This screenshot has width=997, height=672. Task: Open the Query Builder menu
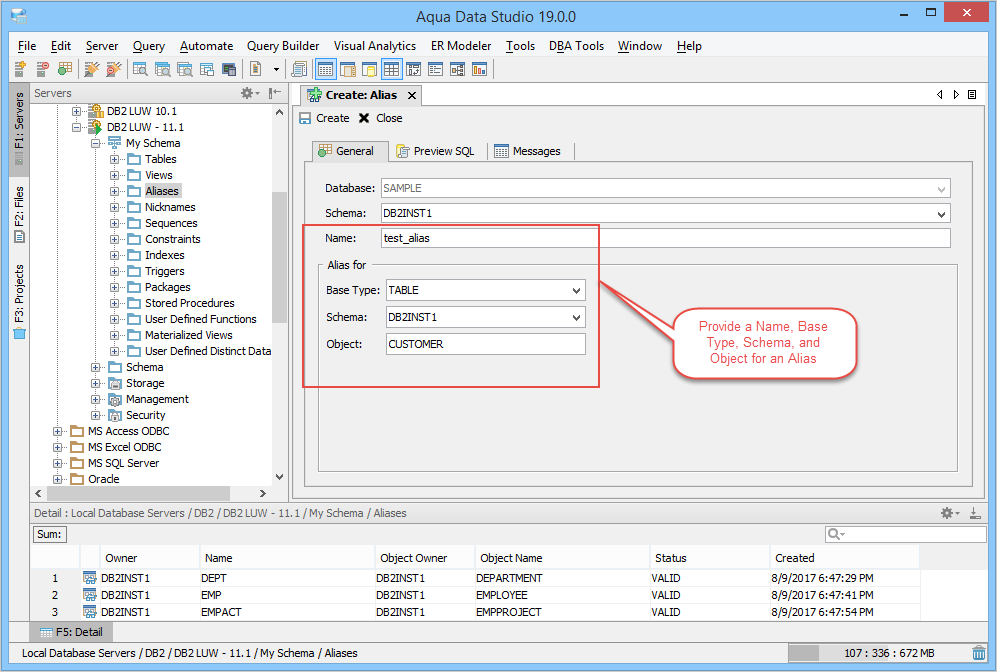click(x=283, y=46)
